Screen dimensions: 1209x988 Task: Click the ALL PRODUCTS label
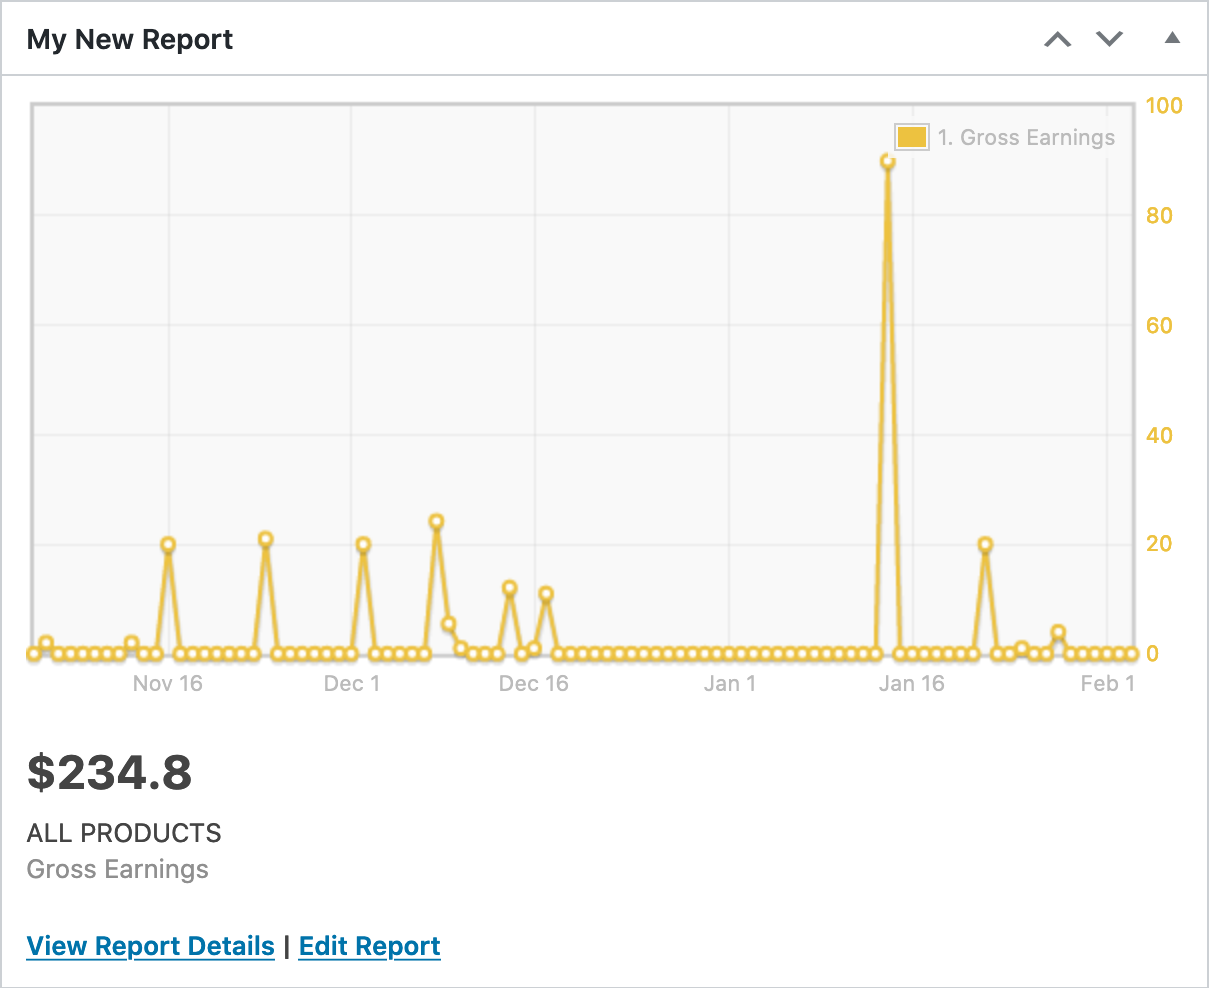tap(124, 833)
